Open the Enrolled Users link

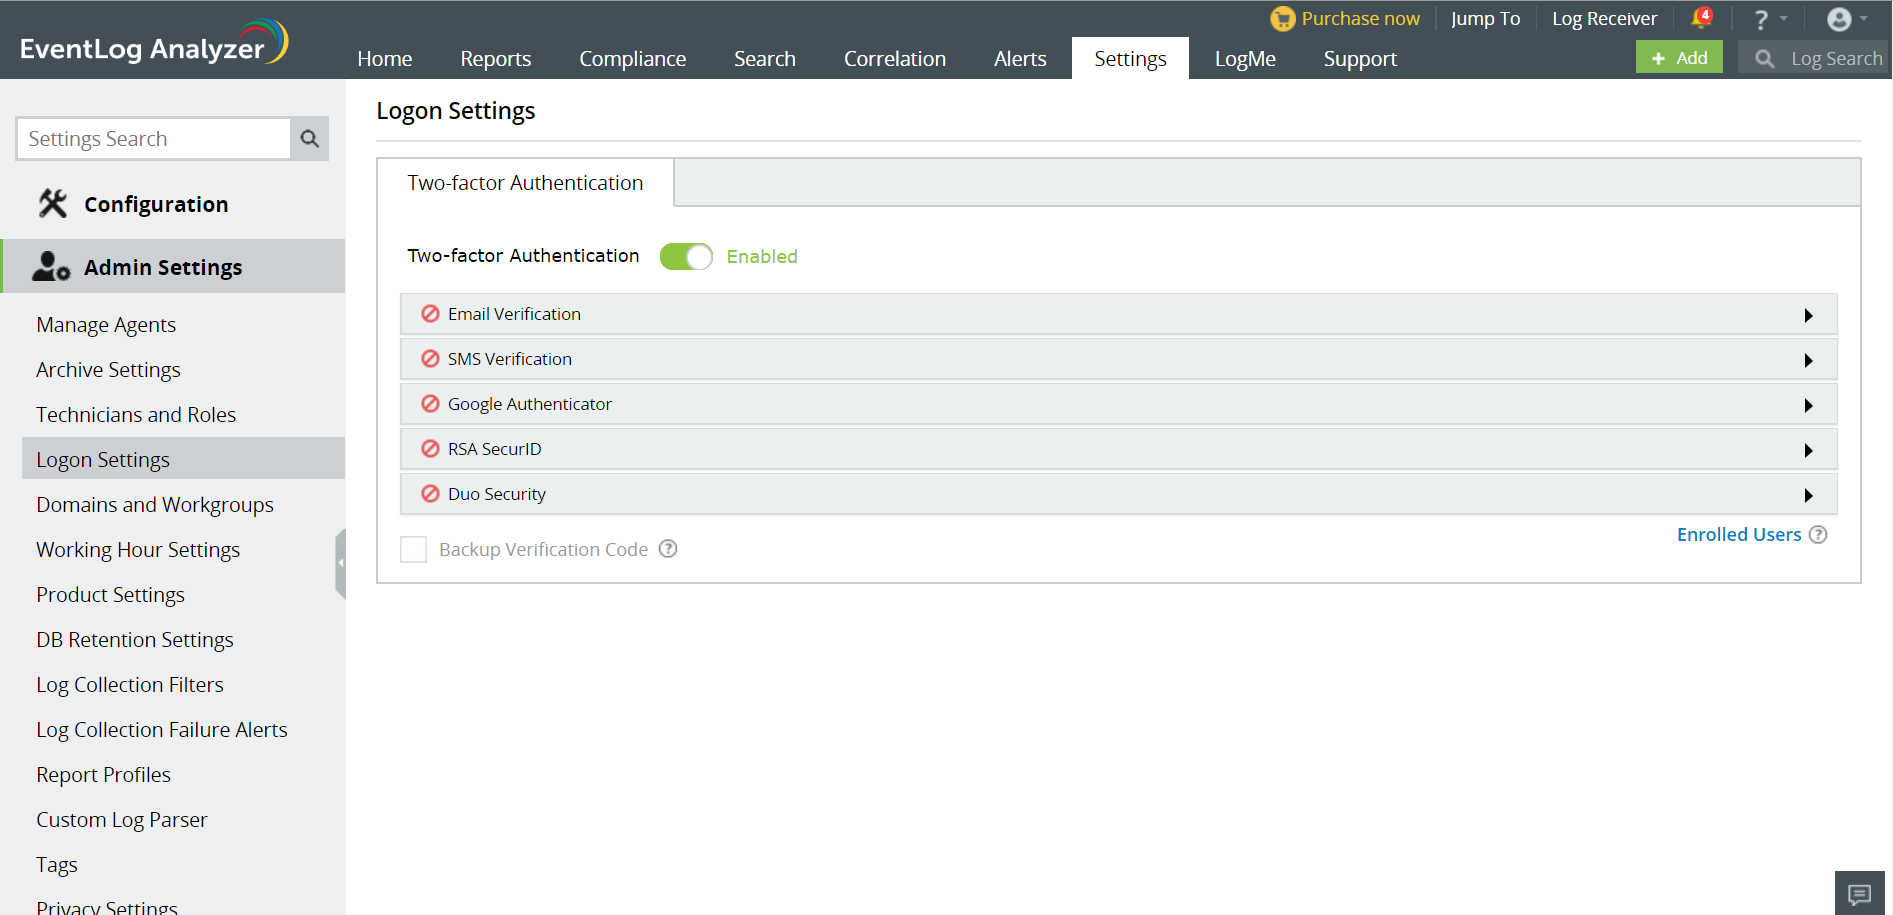(x=1739, y=535)
